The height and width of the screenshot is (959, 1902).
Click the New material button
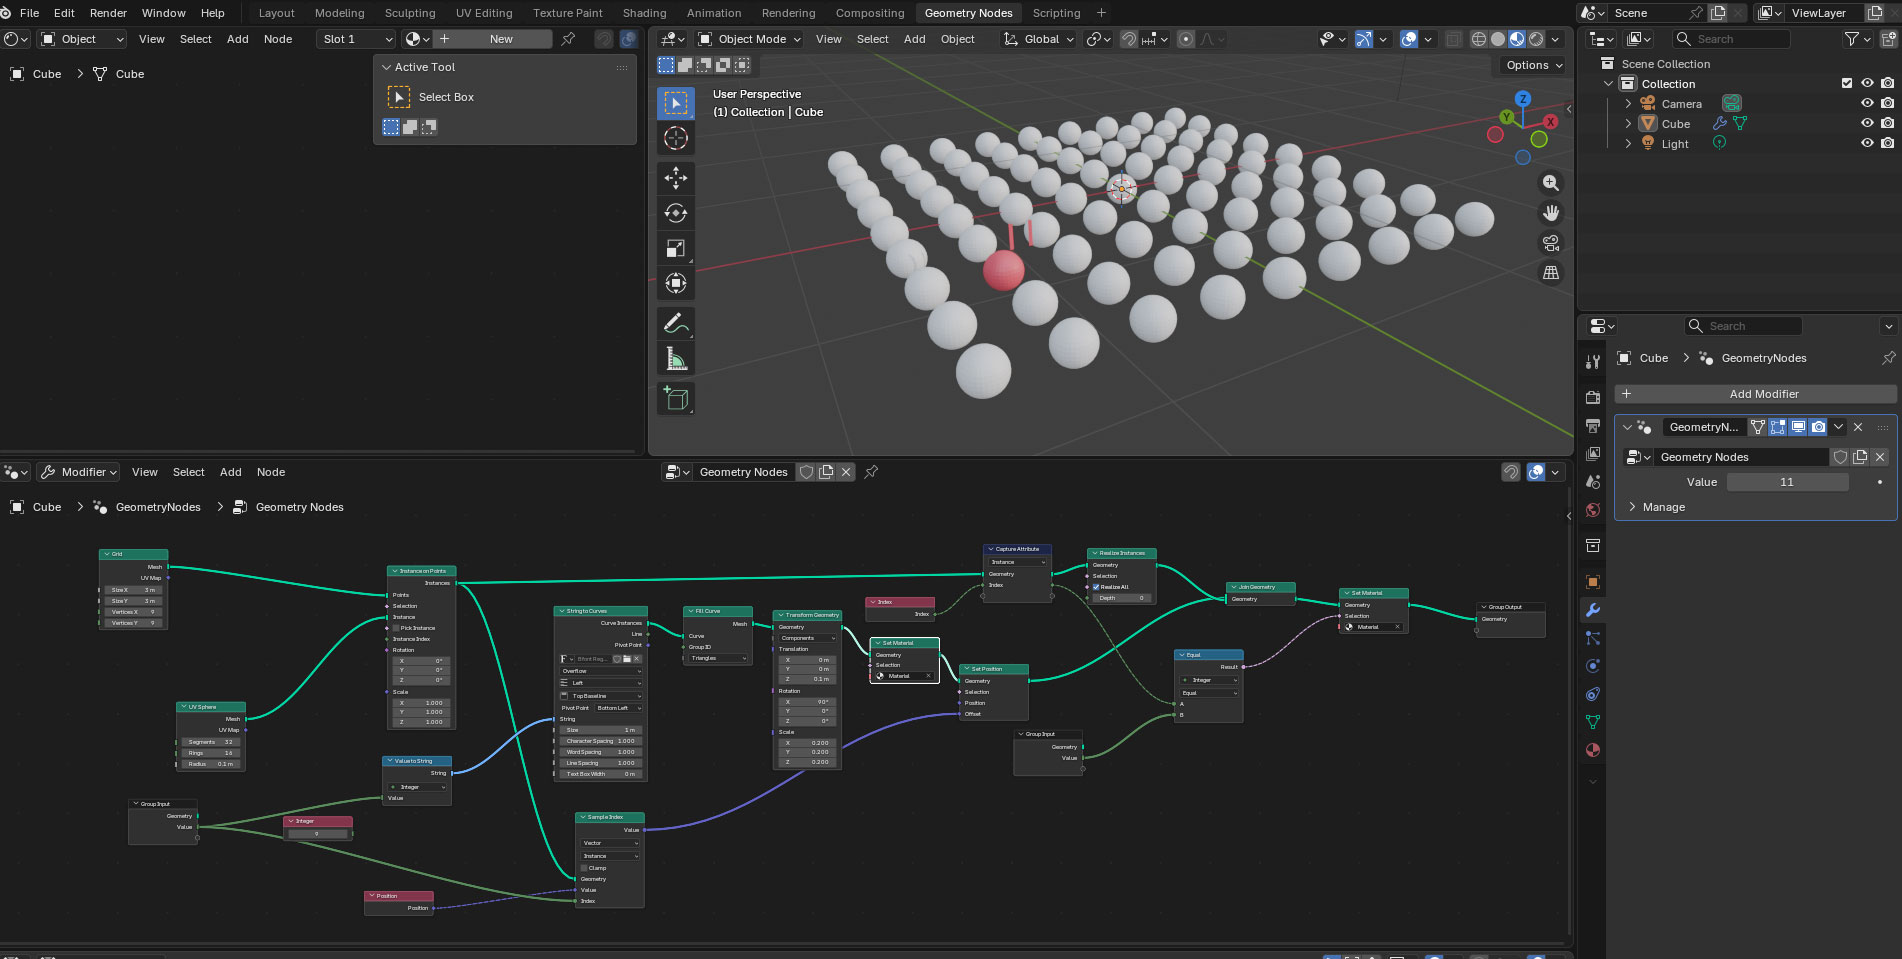[x=501, y=39]
